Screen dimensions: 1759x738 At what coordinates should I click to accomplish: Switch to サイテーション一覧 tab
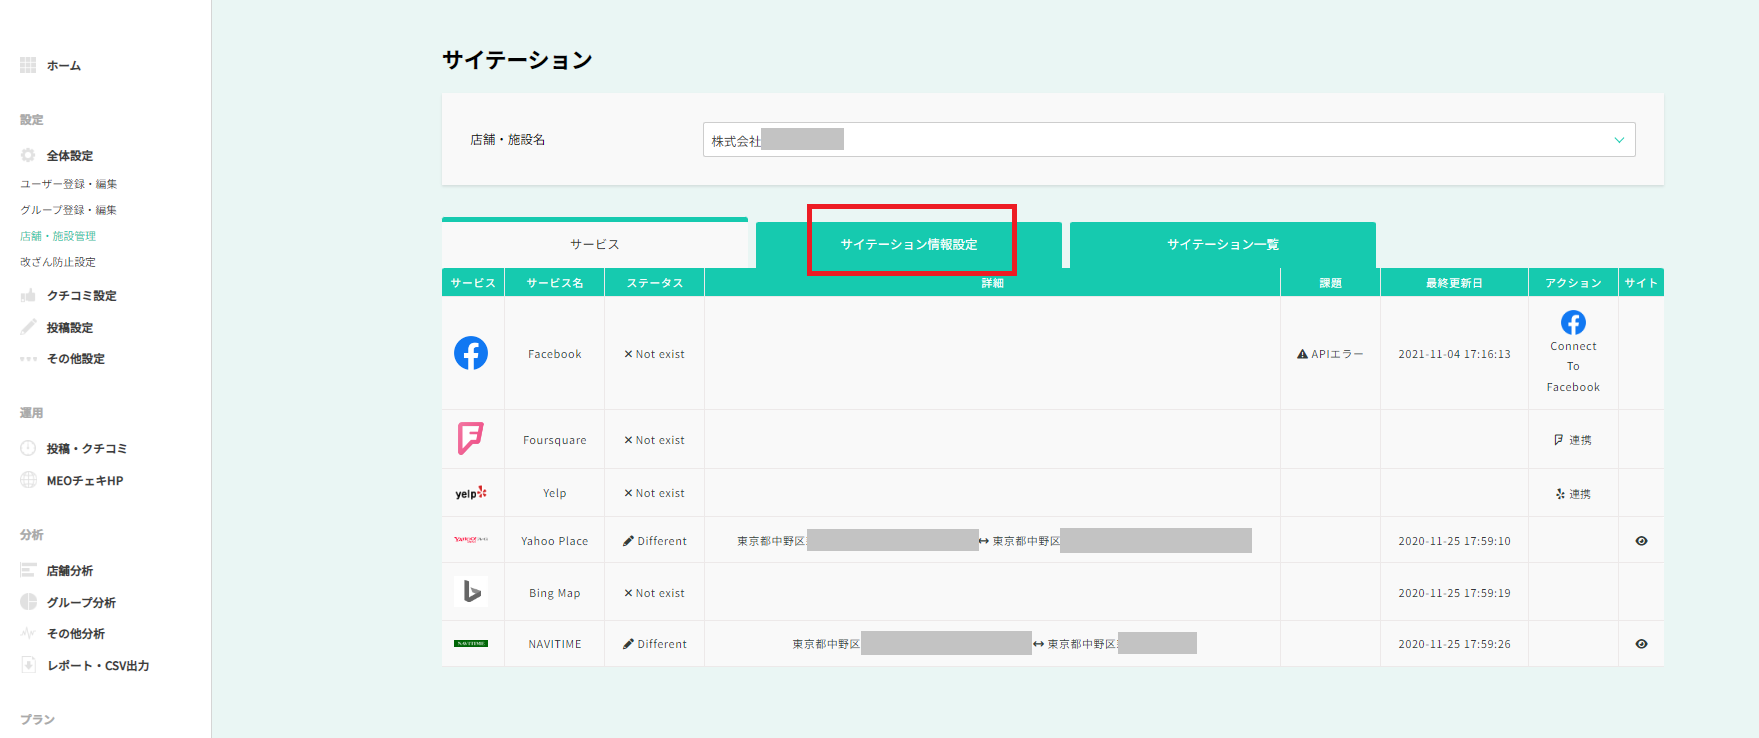1222,245
